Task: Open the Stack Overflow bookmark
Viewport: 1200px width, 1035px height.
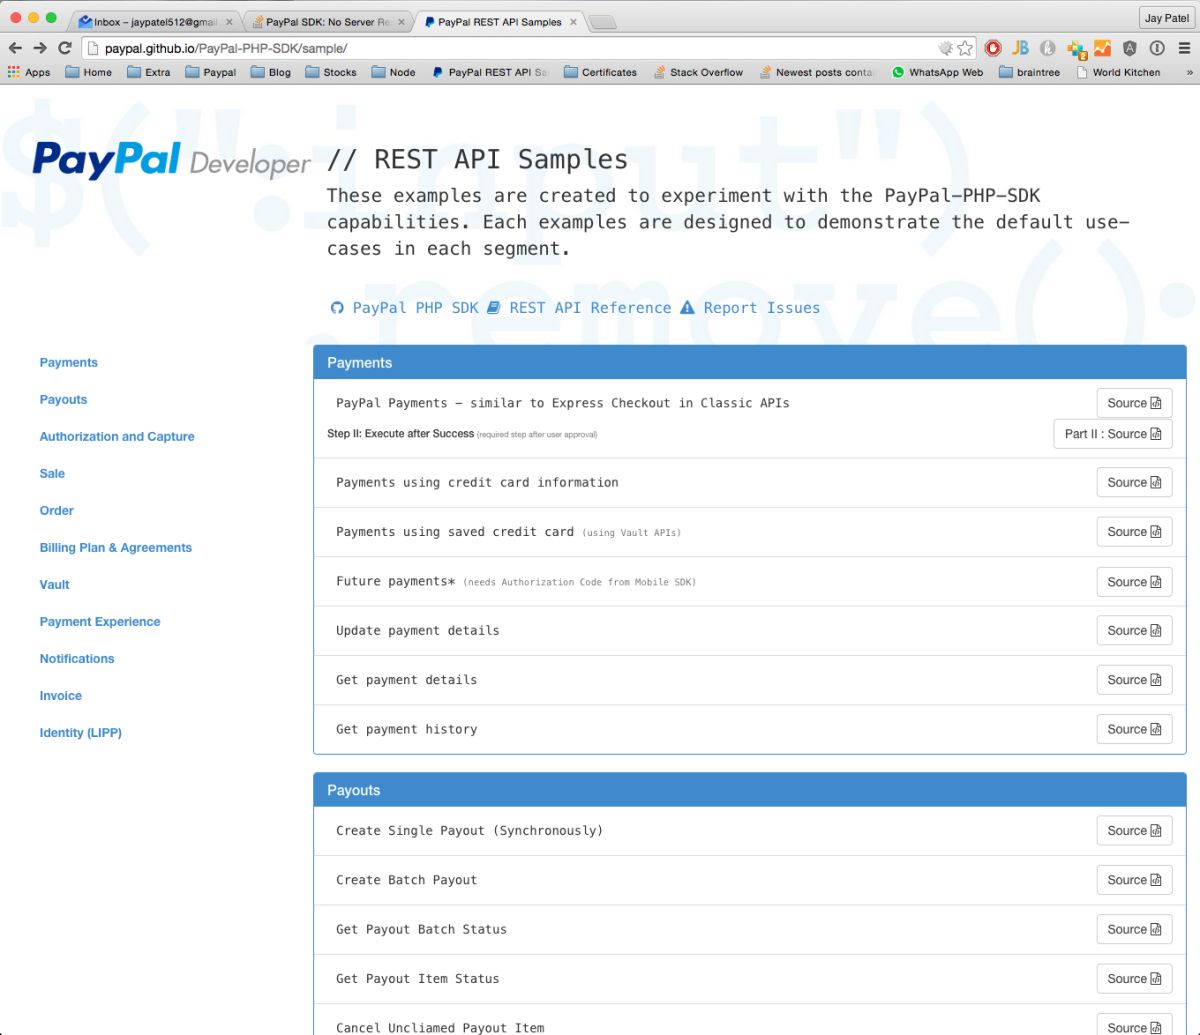Action: pos(698,72)
